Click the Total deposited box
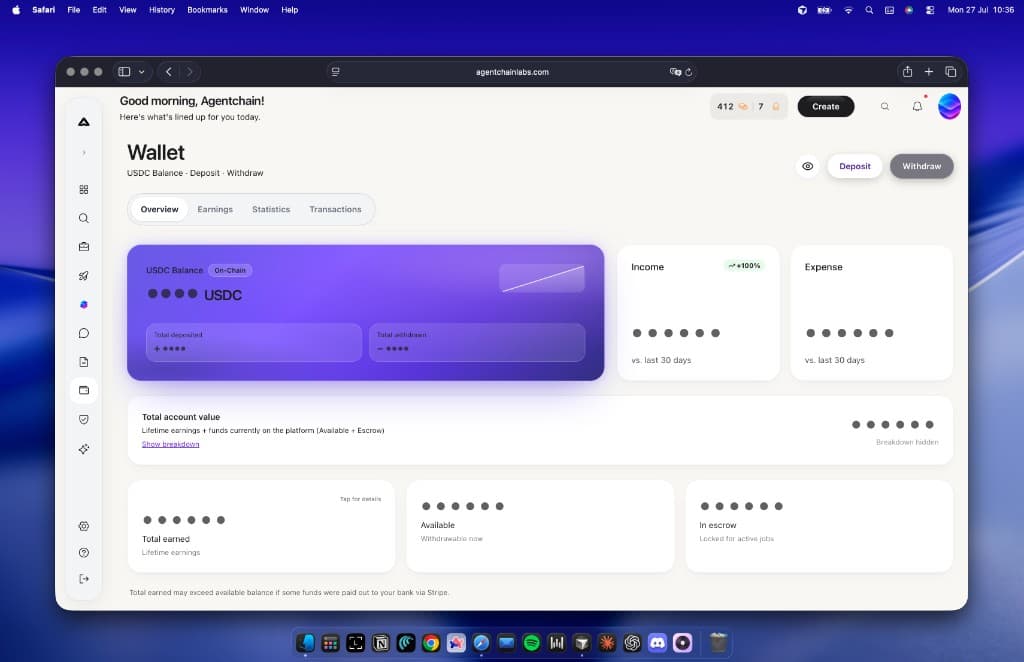Image resolution: width=1024 pixels, height=662 pixels. coord(254,342)
